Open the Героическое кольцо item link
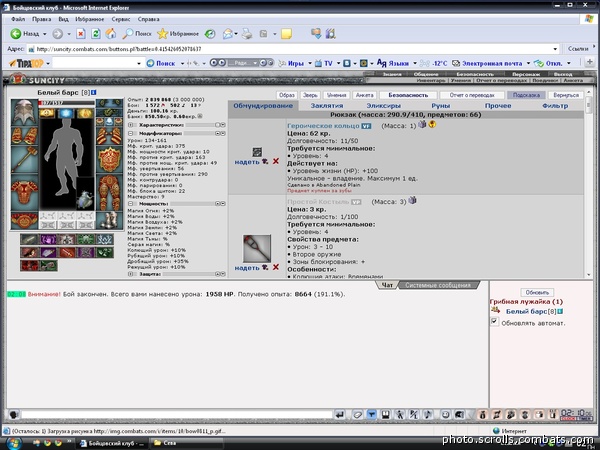The height and width of the screenshot is (450, 600). [323, 126]
